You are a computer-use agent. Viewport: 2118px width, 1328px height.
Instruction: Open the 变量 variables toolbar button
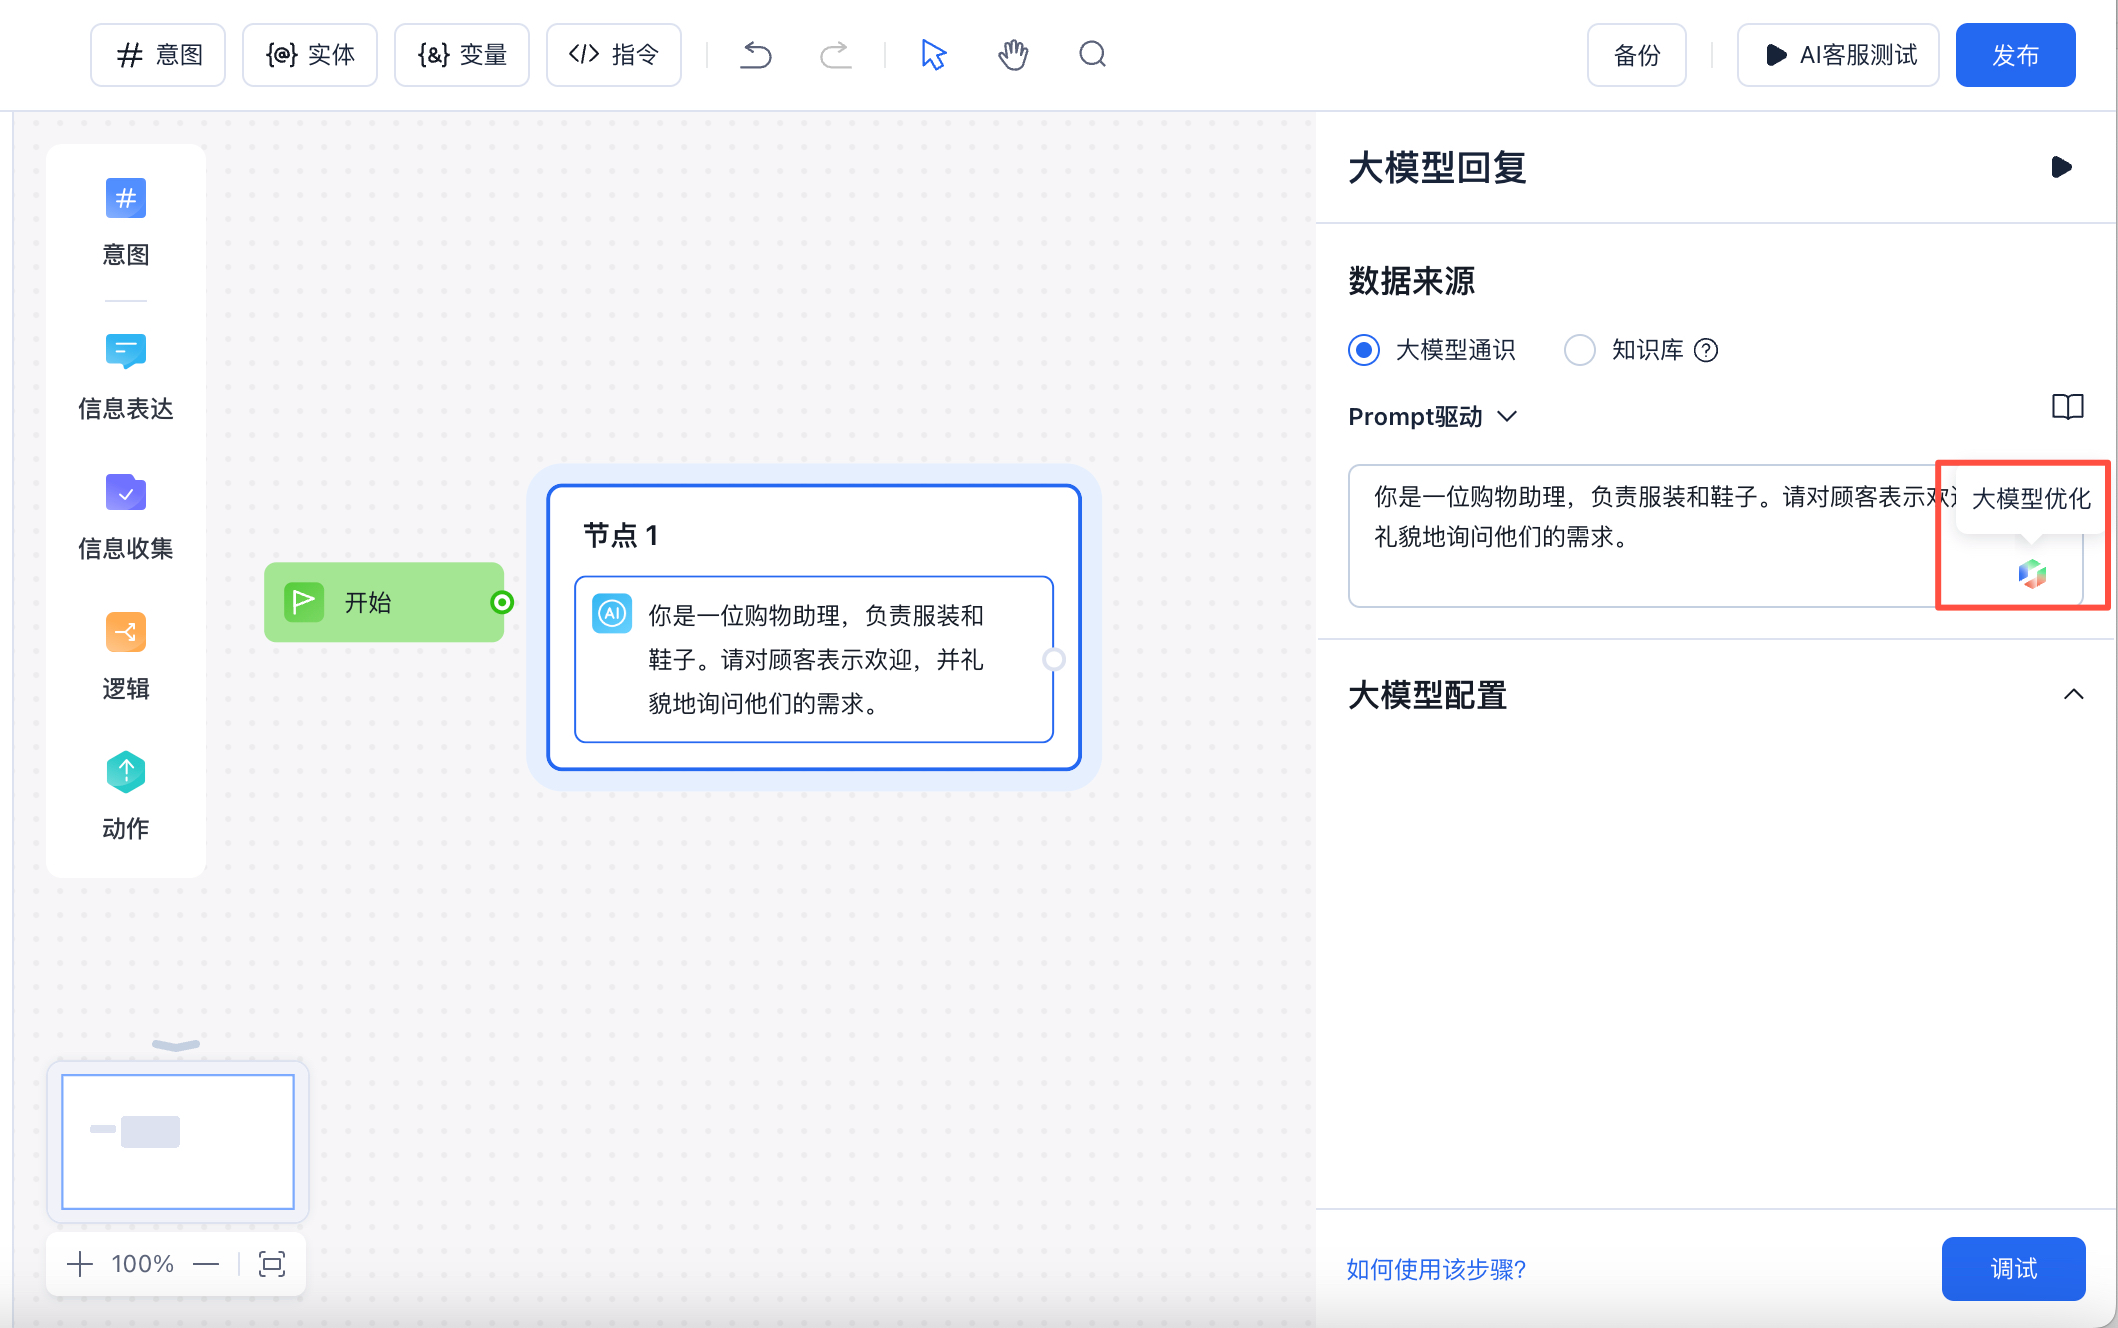pos(462,55)
